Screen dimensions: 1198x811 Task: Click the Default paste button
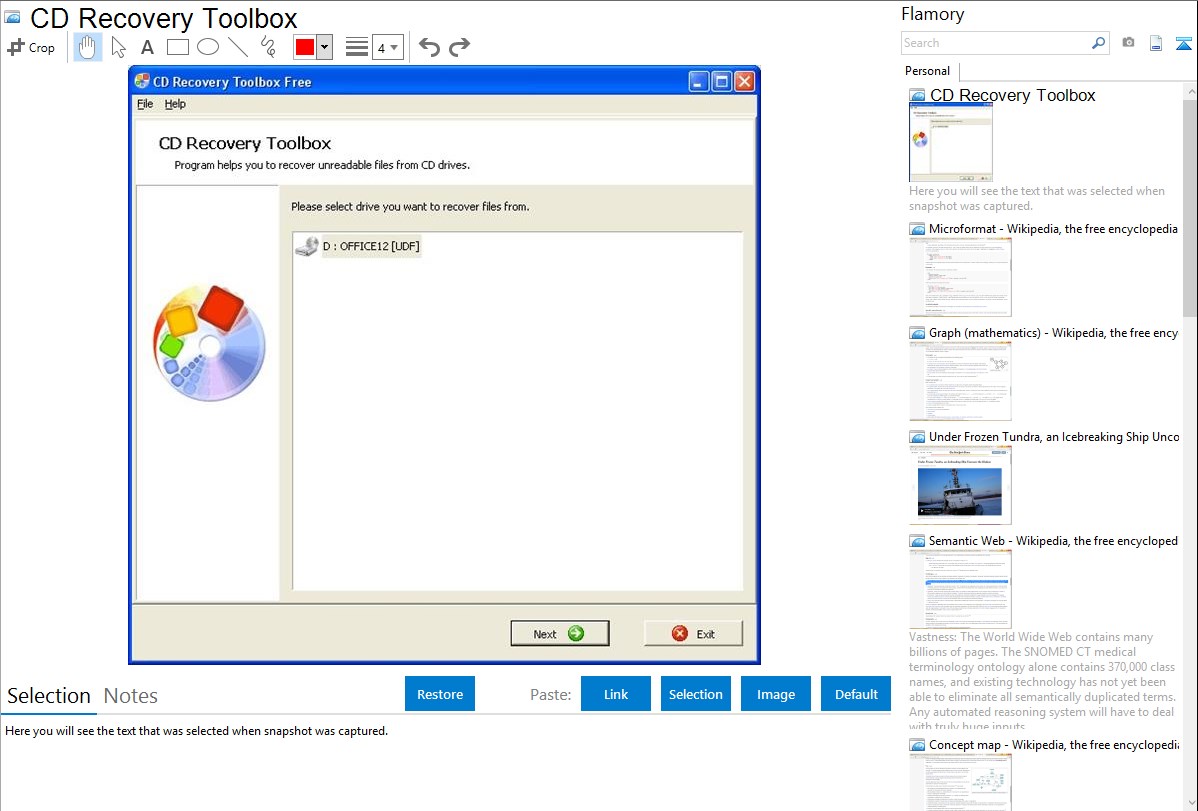856,694
